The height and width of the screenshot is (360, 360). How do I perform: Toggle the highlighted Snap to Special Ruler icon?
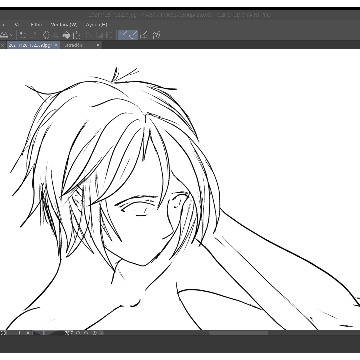pyautogui.click(x=133, y=35)
